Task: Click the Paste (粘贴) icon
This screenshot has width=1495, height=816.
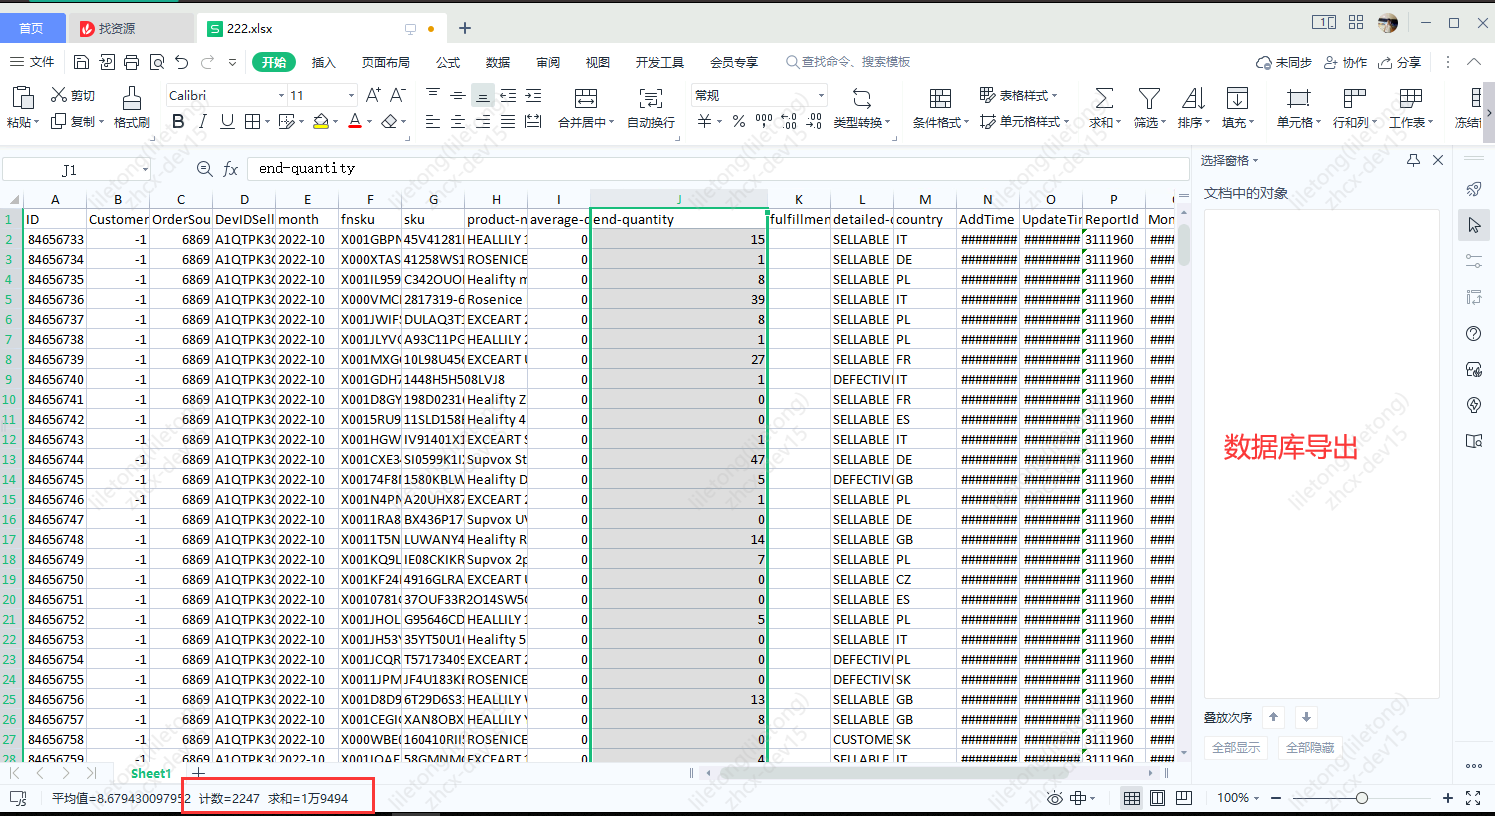Action: (22, 98)
